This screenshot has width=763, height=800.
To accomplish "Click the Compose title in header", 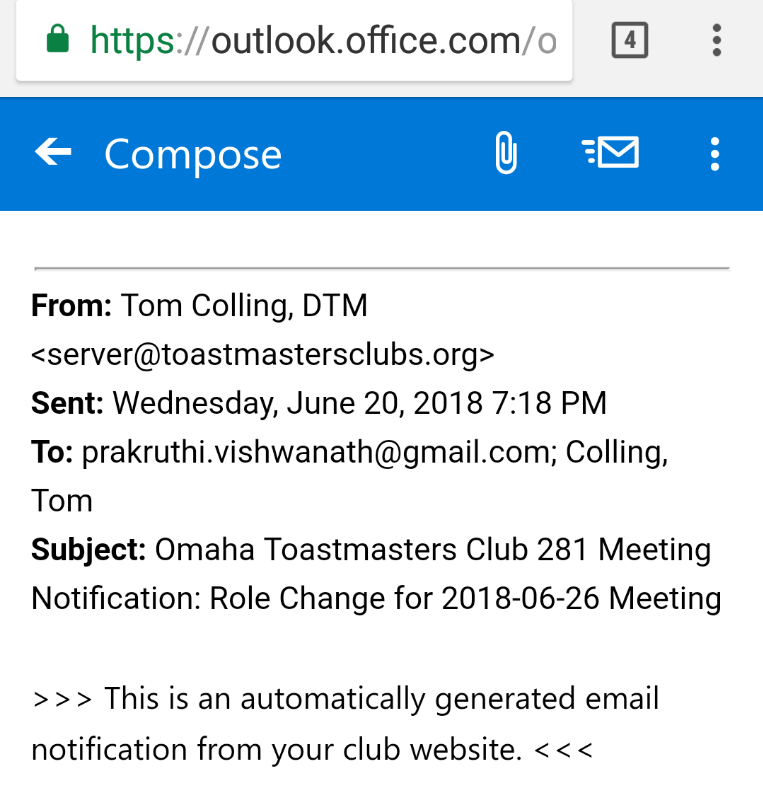I will click(193, 155).
